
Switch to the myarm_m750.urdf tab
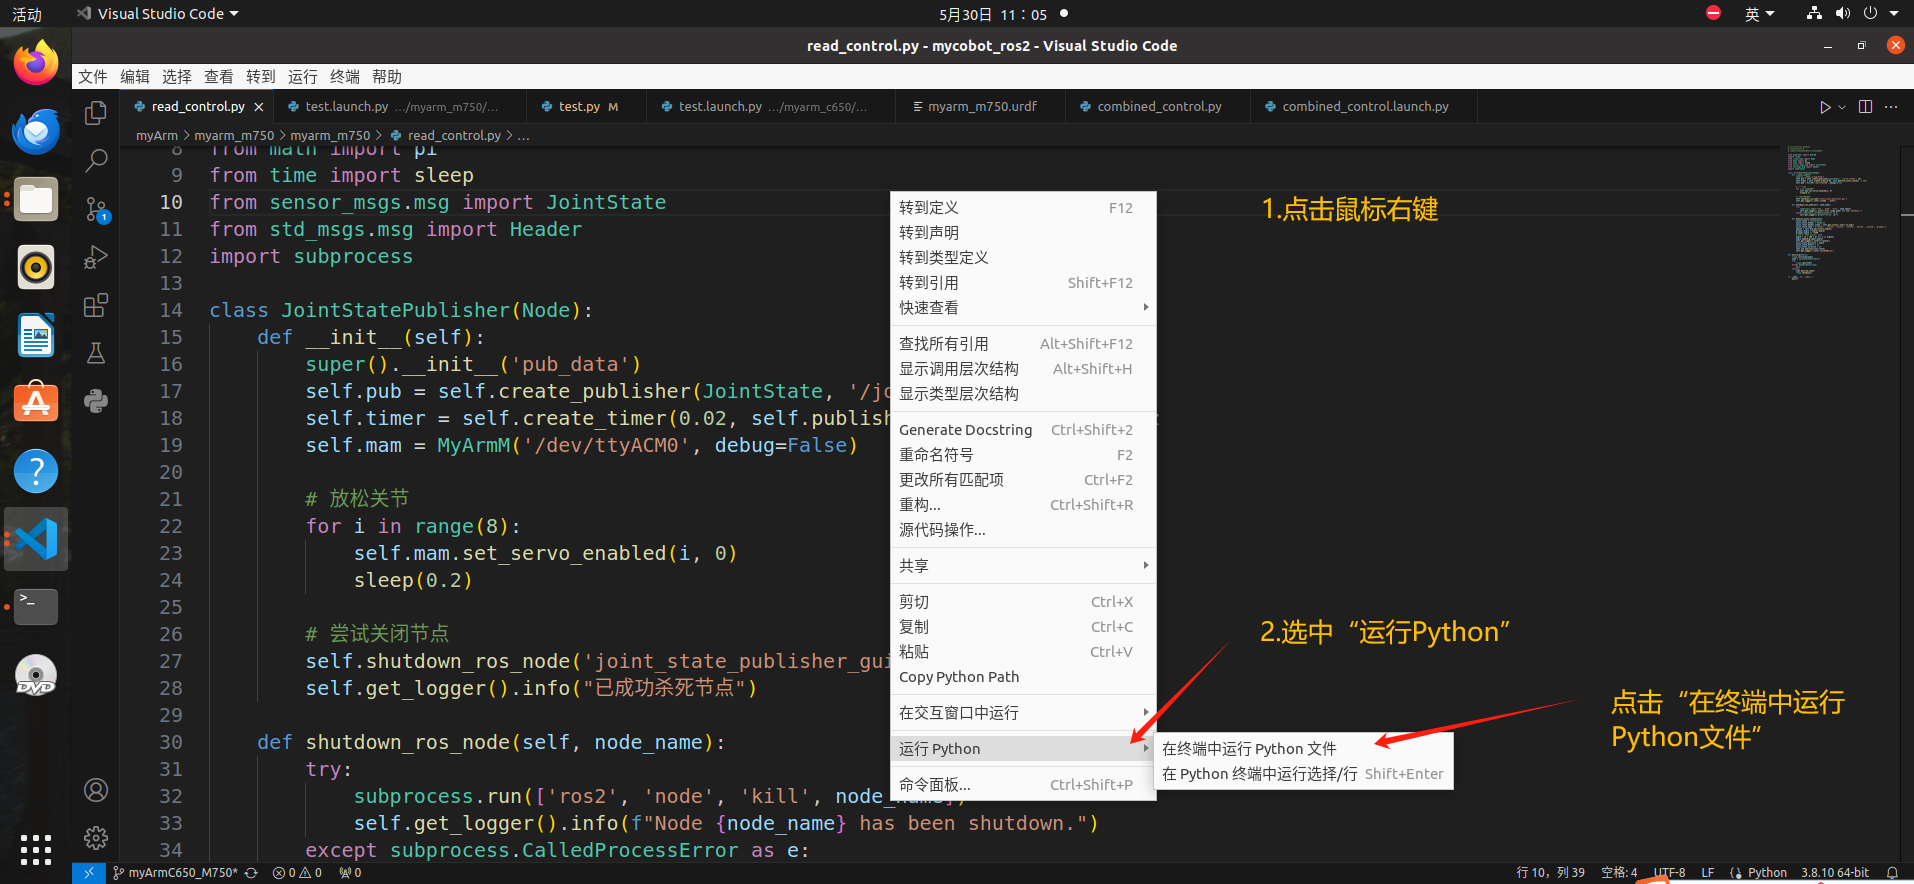[982, 107]
